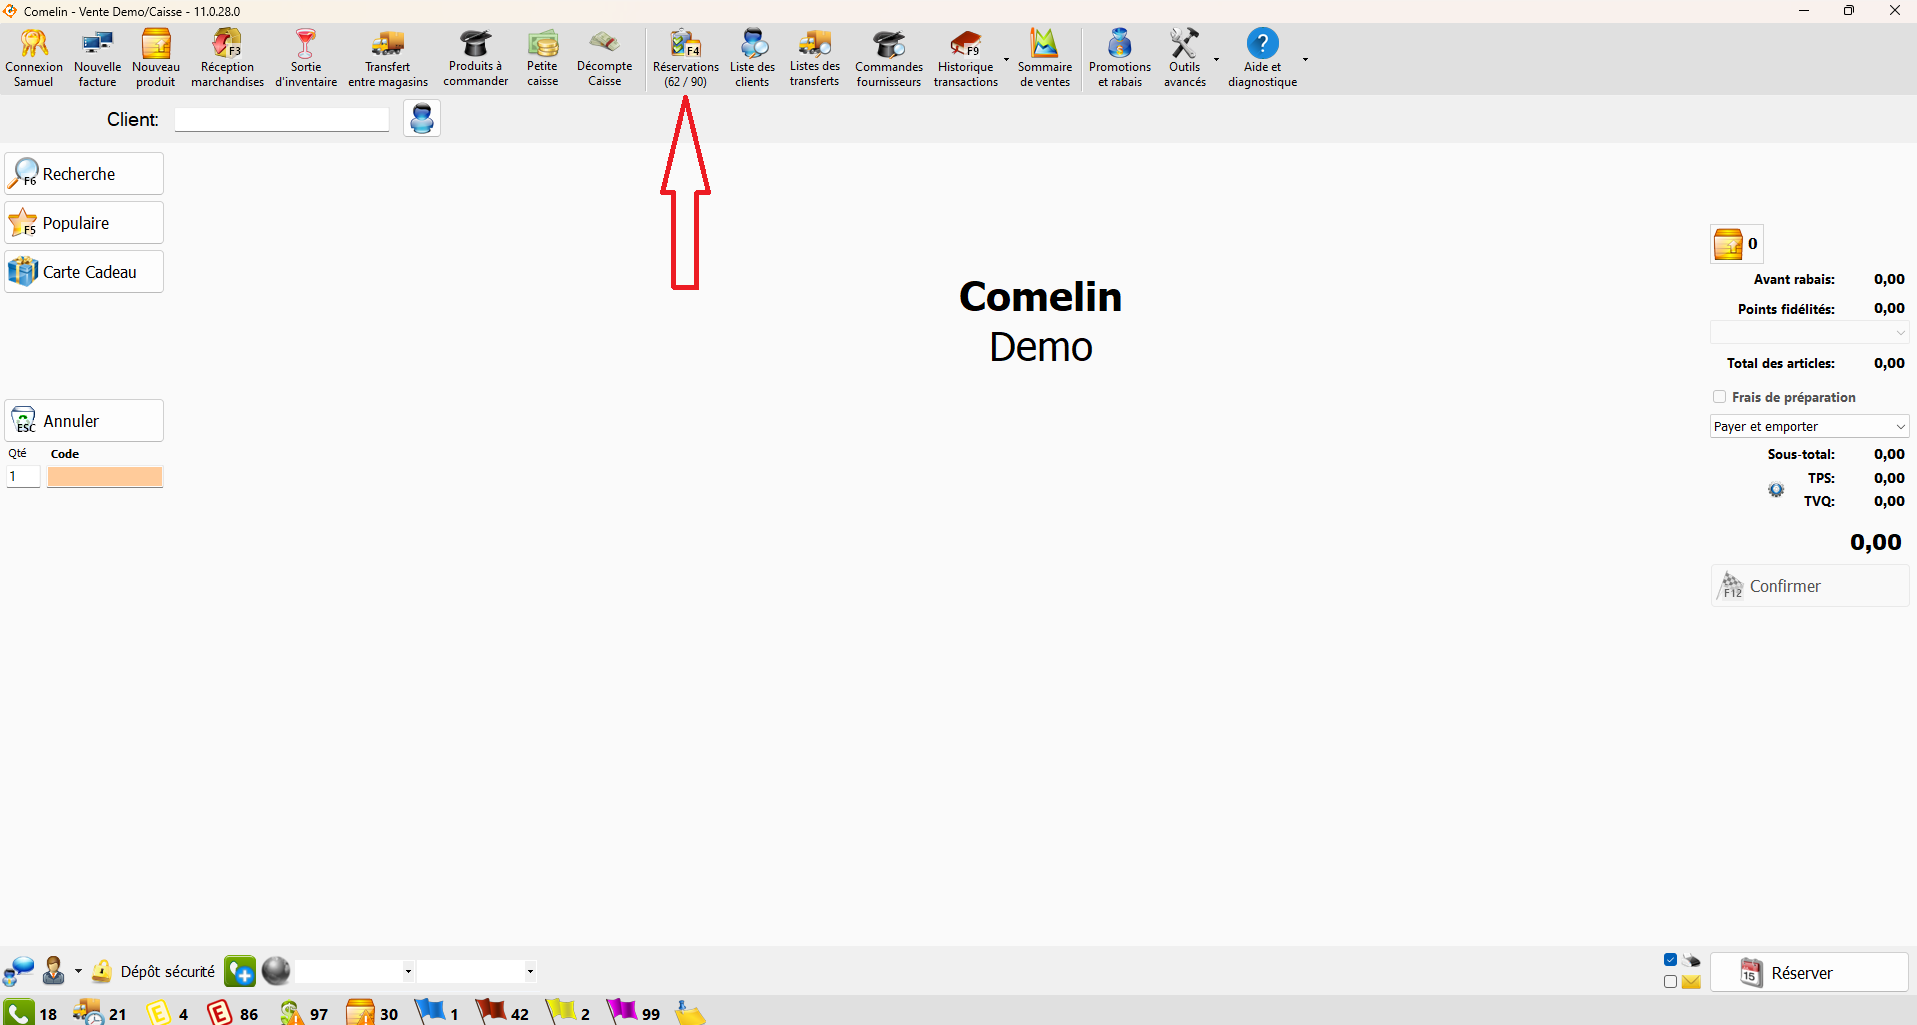
Task: Click the Populaire button
Action: tap(84, 223)
